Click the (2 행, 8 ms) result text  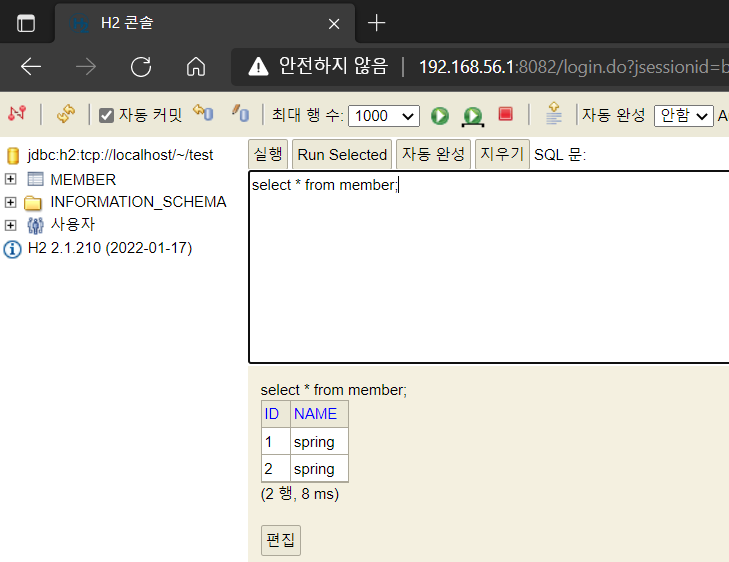click(300, 494)
